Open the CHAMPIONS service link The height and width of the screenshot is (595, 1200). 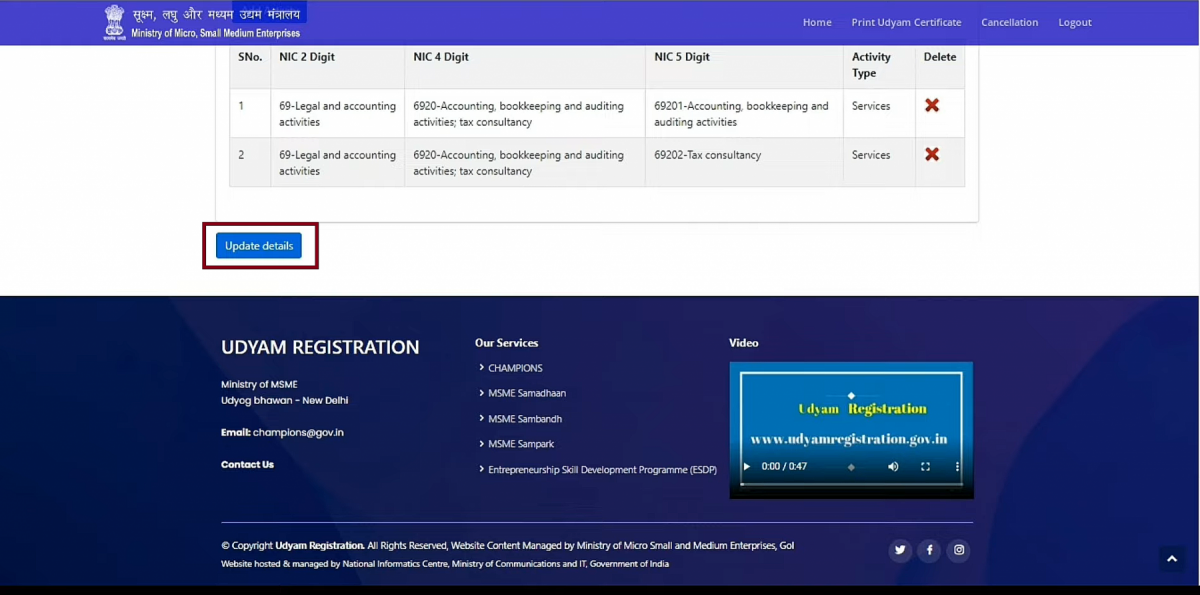(x=515, y=368)
